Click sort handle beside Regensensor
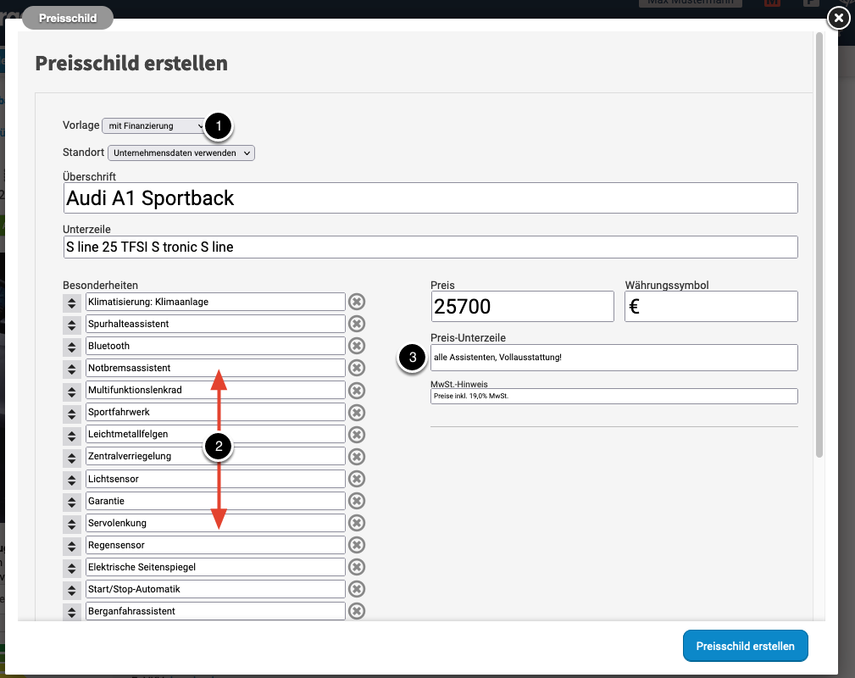Screen dimensions: 855x678 [72, 545]
